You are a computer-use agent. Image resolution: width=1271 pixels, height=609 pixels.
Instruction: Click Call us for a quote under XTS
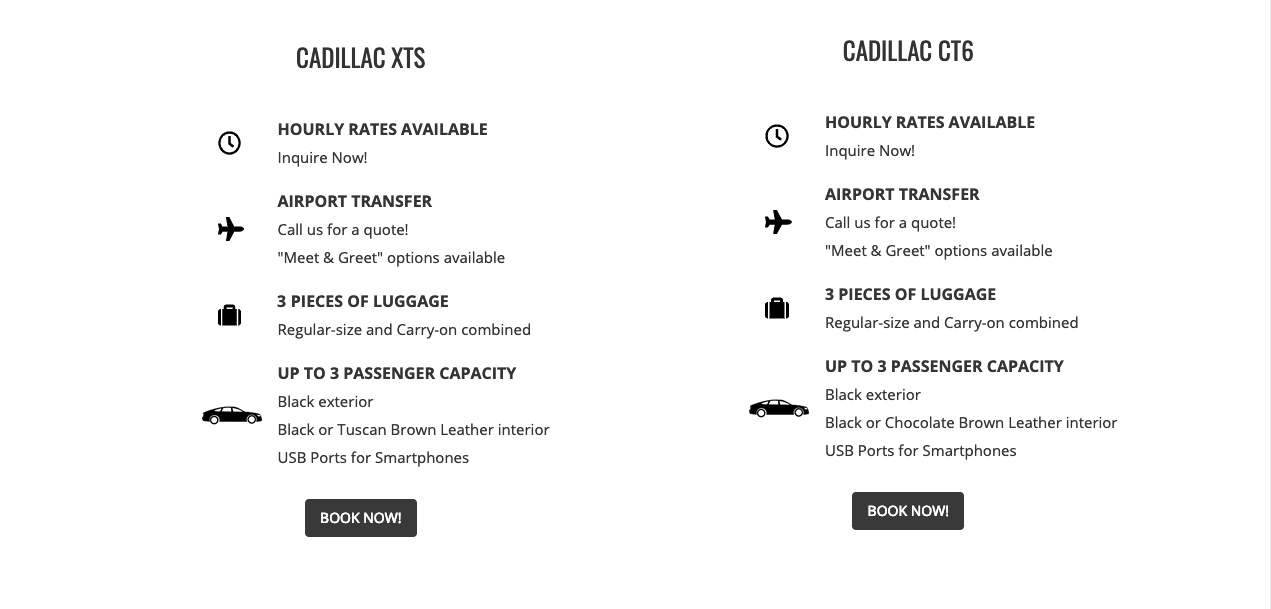342,230
